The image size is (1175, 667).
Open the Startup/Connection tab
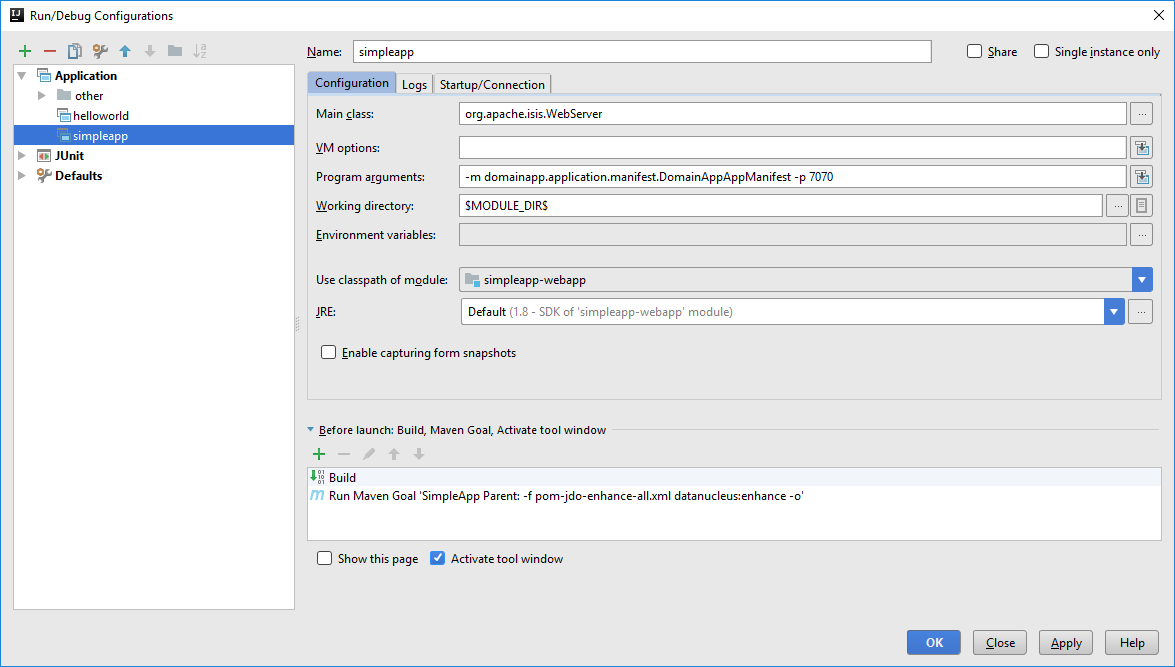[492, 85]
